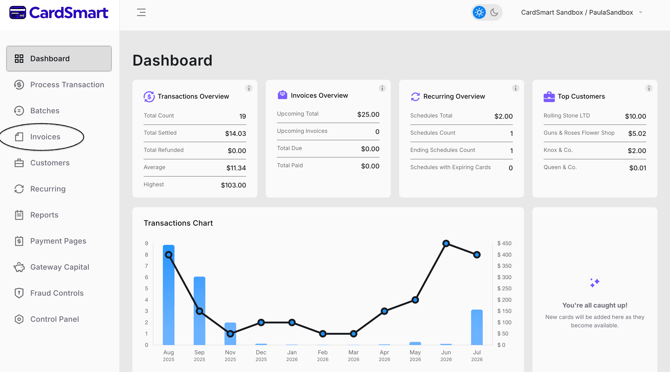
Task: Select Rolling Stone LTD customer row
Action: coord(594,116)
